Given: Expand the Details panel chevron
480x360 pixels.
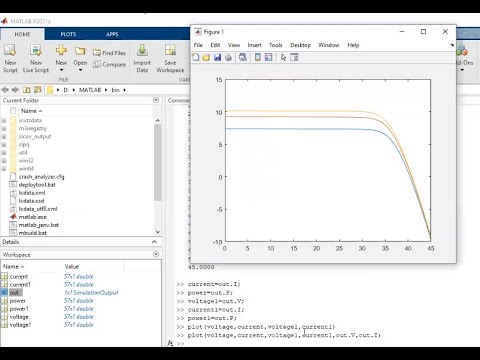Looking at the screenshot, I should click(154, 242).
